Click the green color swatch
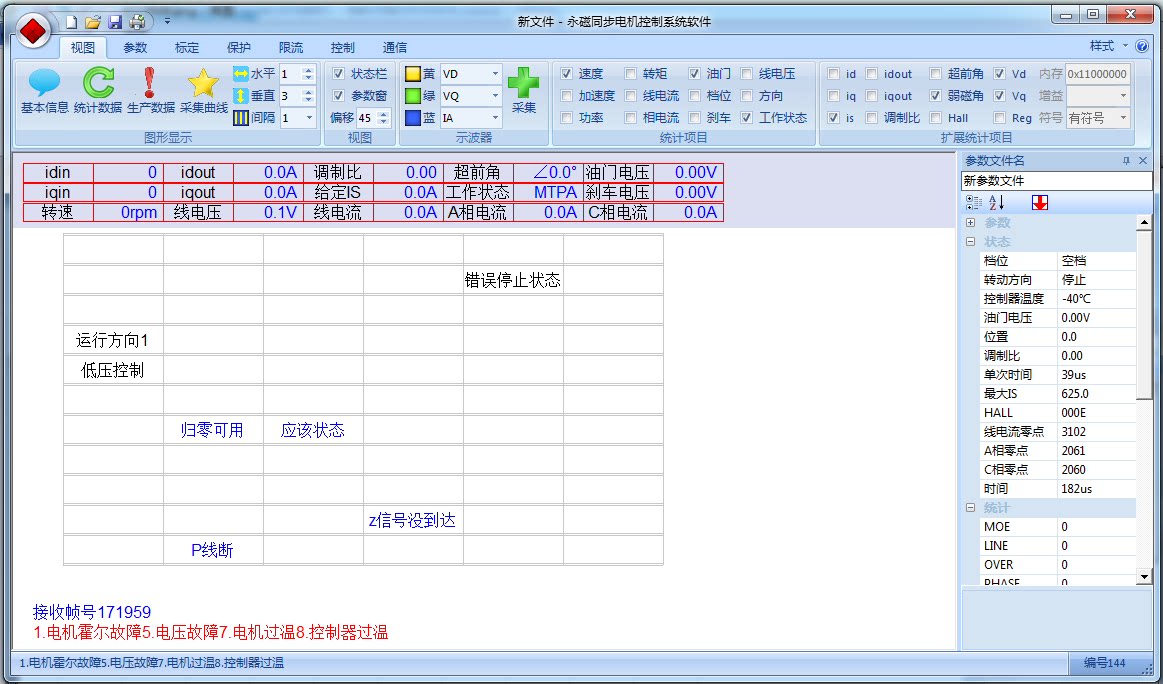Image resolution: width=1163 pixels, height=684 pixels. click(x=412, y=96)
